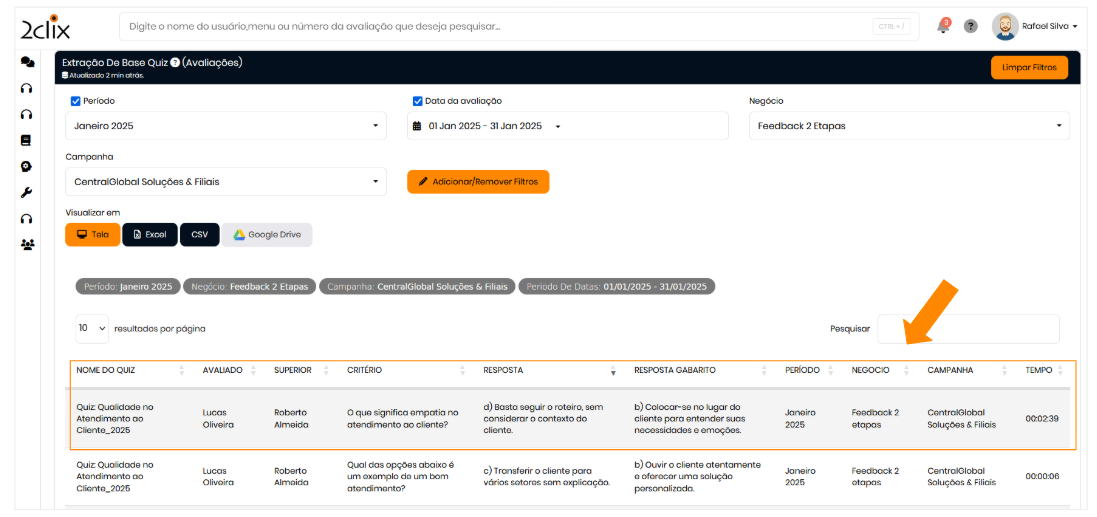The image size is (1097, 517).
Task: Open the Campanha dropdown
Action: (225, 182)
